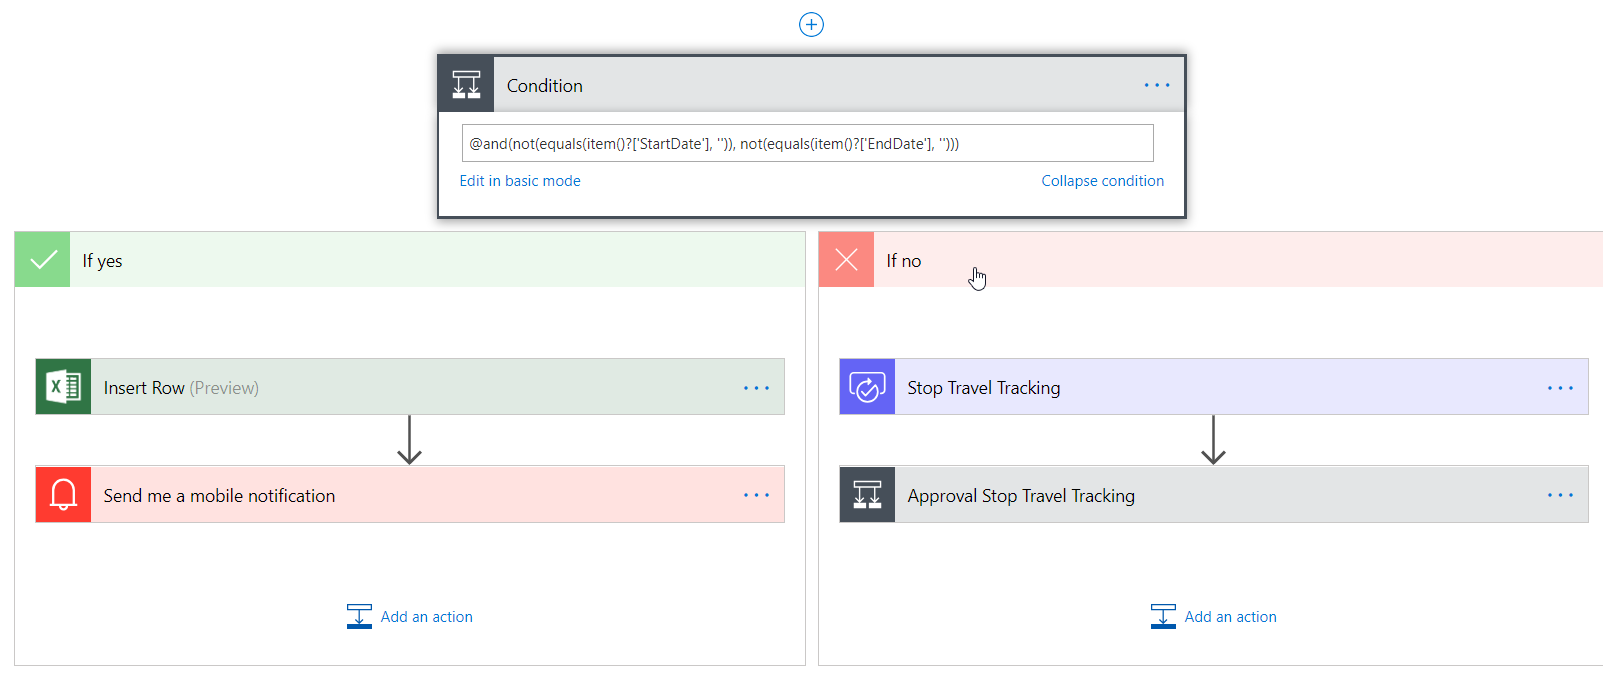1603x685 pixels.
Task: Open Stop Travel Tracking ellipsis menu
Action: click(1560, 388)
